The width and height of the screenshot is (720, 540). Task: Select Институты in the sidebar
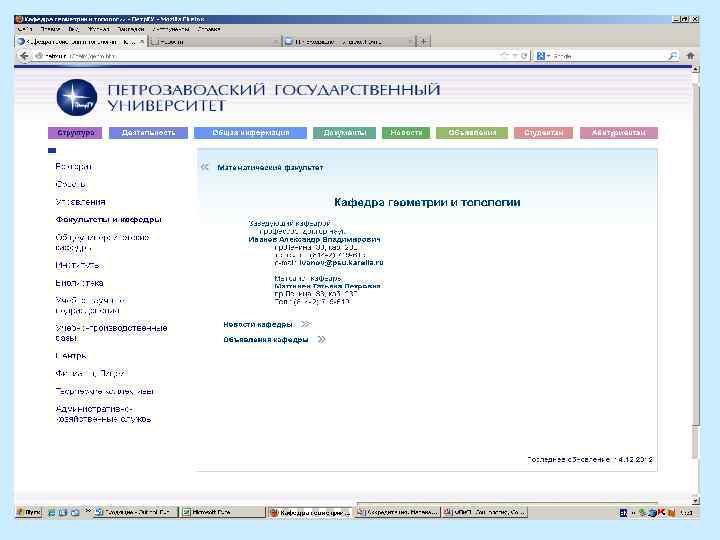78,265
